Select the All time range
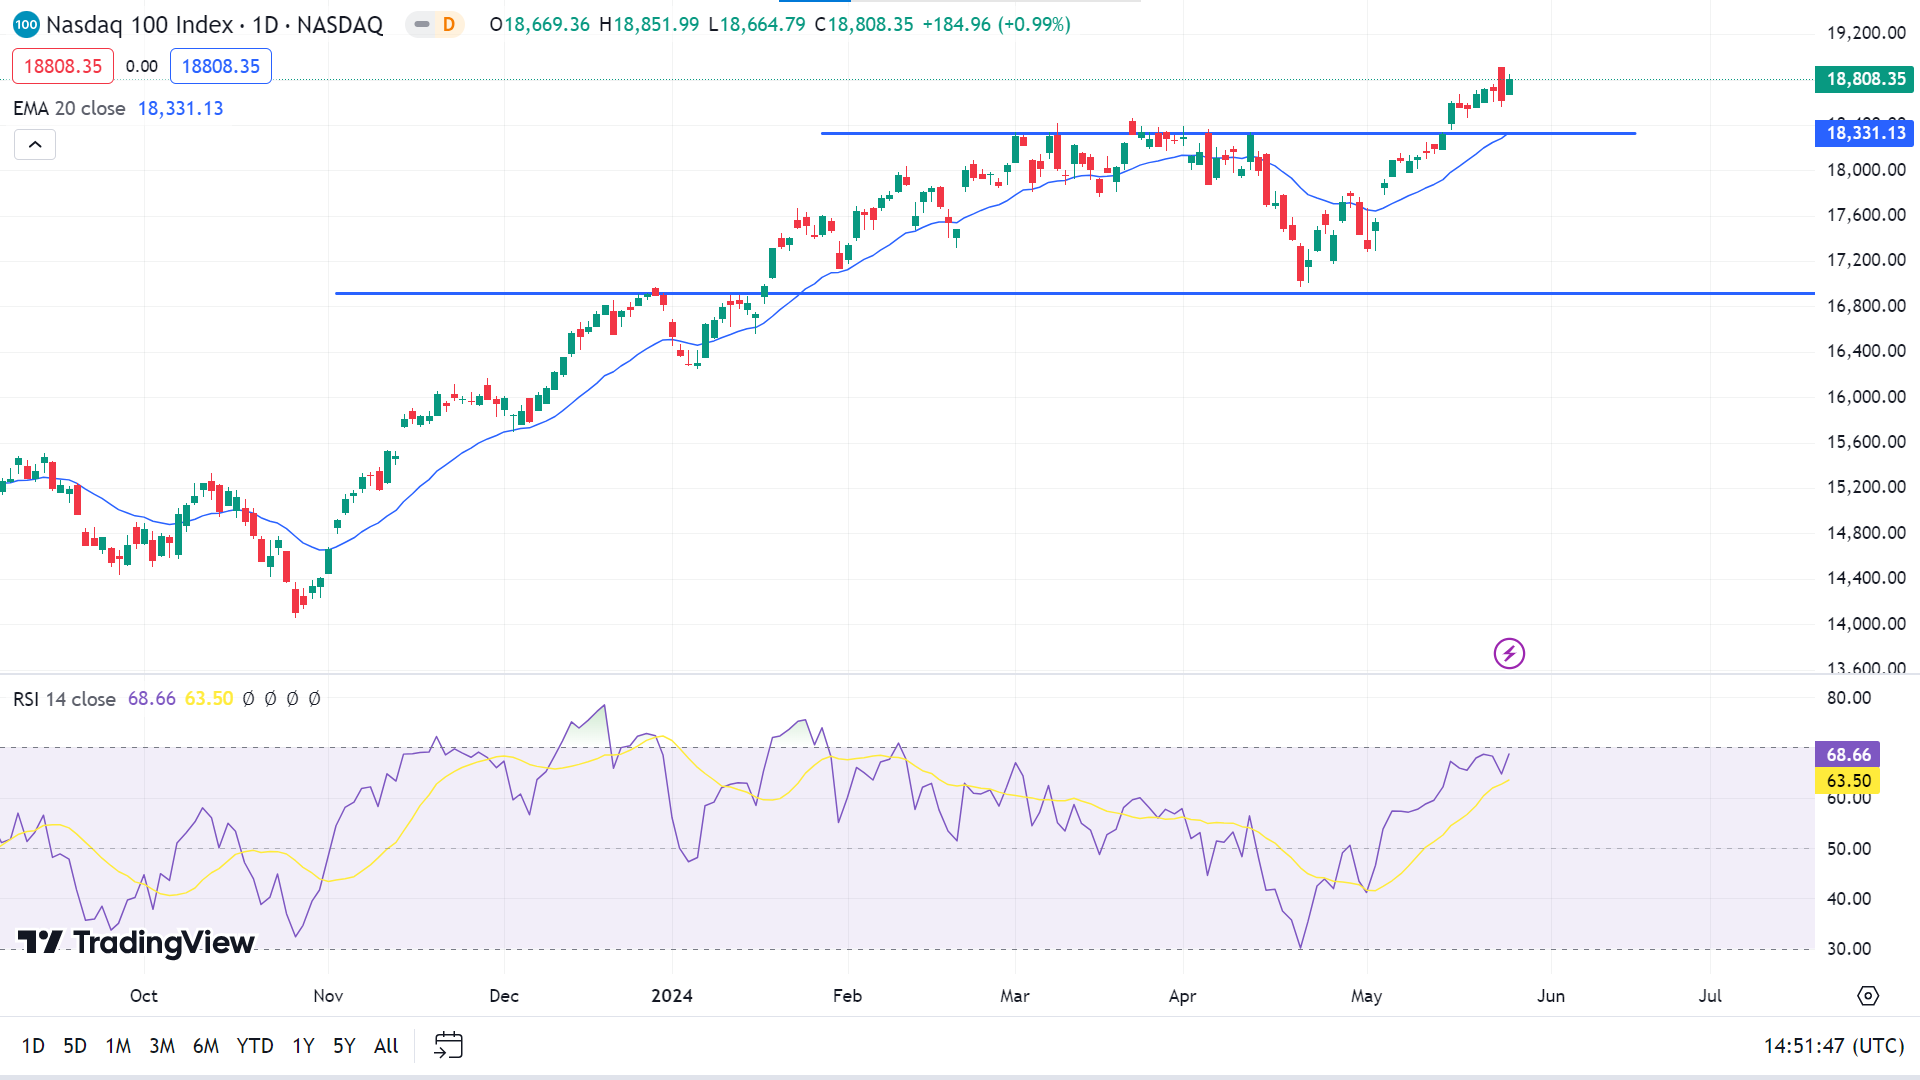Screen dimensions: 1920x1080 (386, 1045)
